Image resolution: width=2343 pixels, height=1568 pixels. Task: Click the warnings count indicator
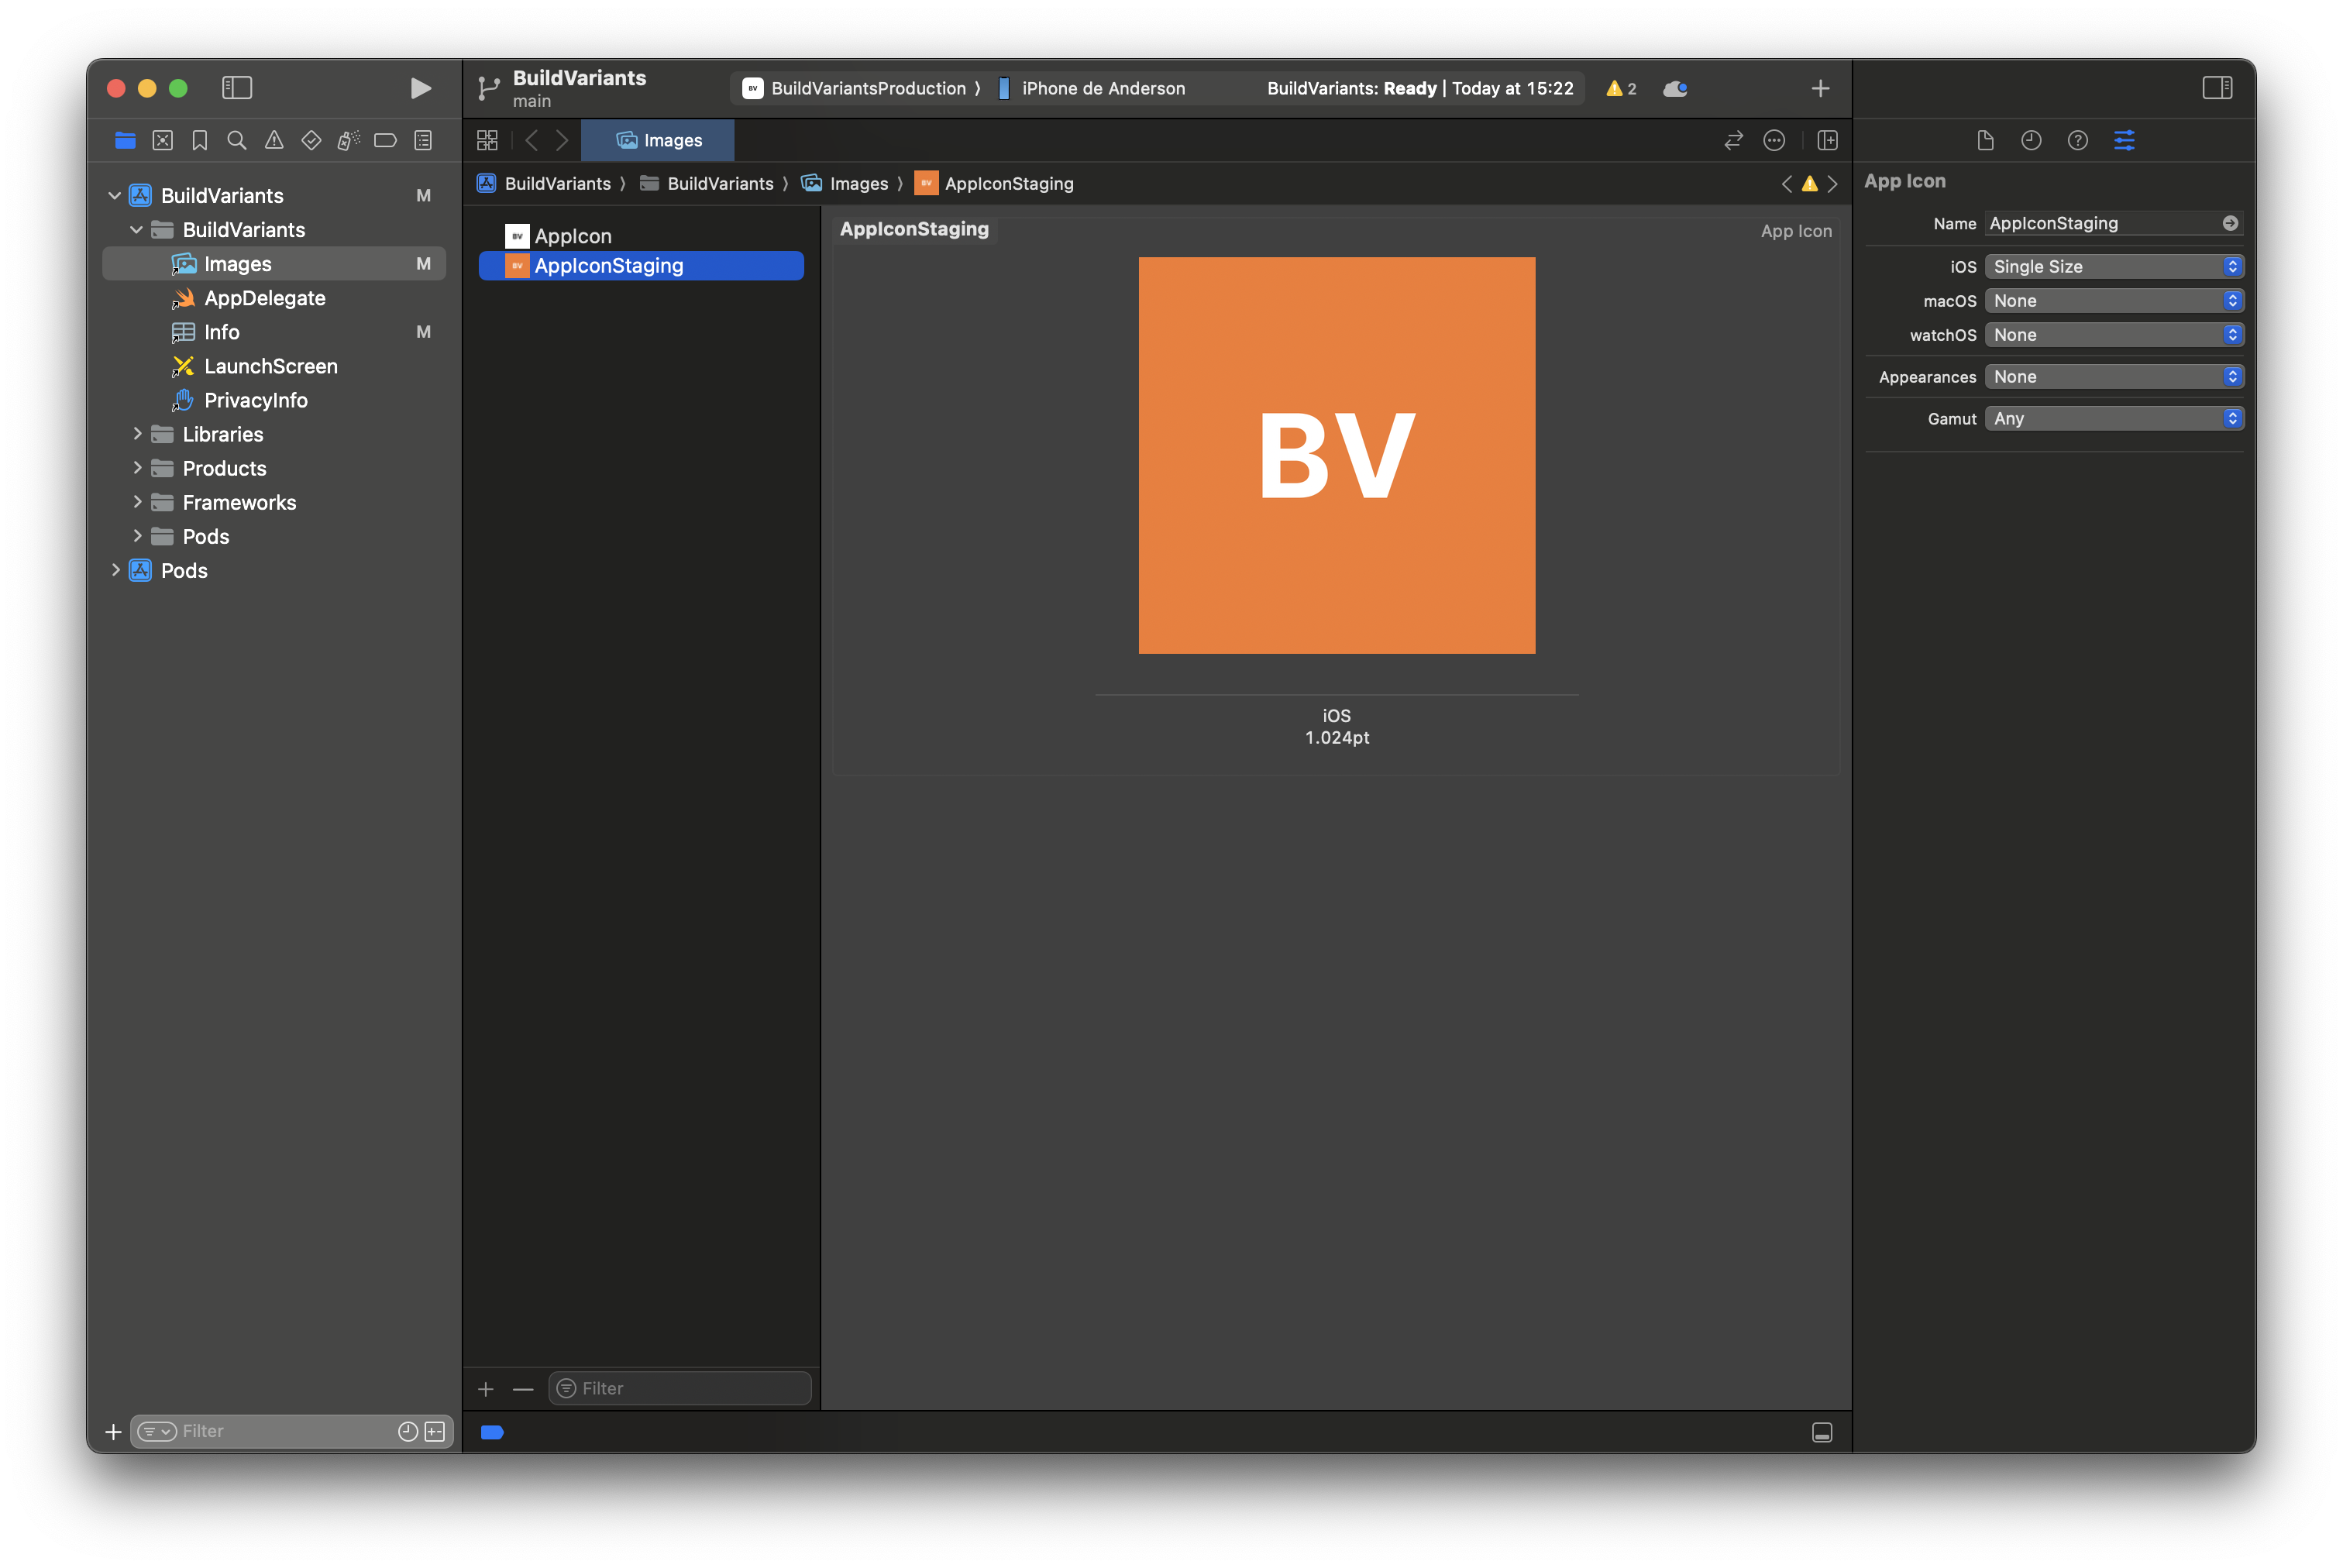pyautogui.click(x=1621, y=89)
